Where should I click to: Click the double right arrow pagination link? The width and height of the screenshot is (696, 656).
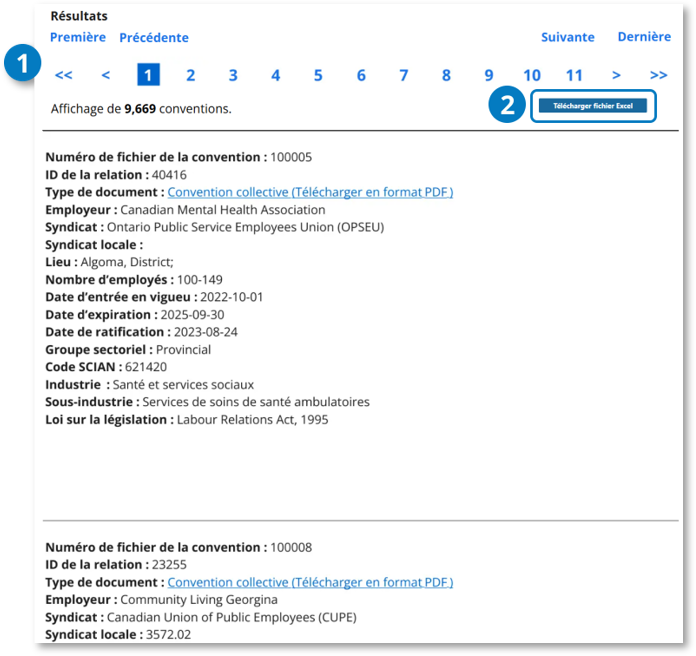pos(659,75)
